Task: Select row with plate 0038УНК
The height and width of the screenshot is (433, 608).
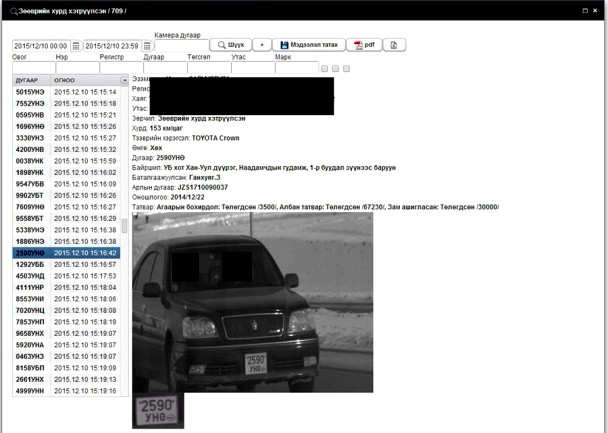Action: click(x=66, y=161)
